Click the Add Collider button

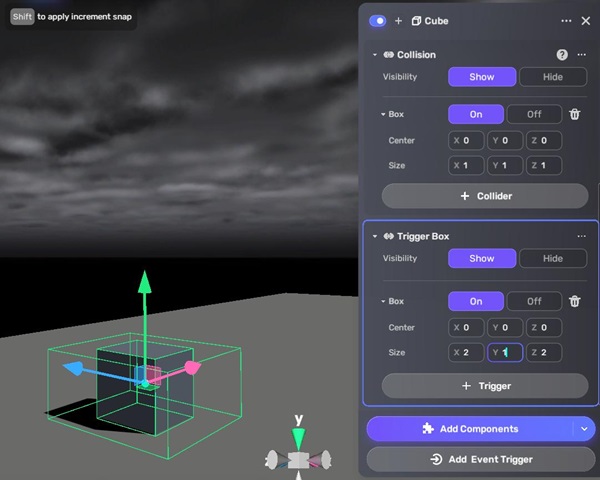485,196
